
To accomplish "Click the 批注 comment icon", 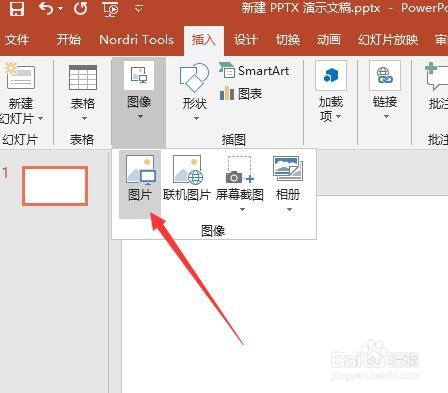I will point(437,77).
